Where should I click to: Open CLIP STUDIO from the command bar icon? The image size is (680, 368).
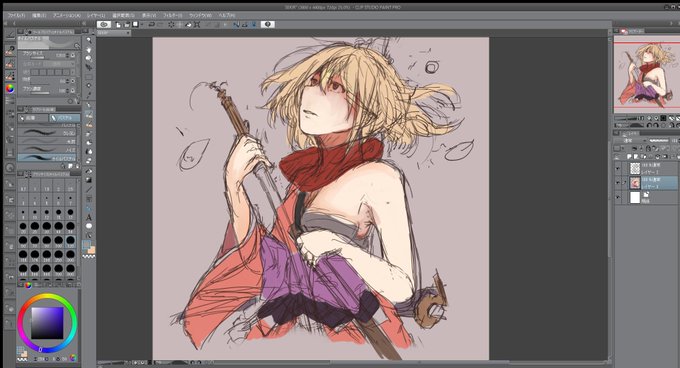[x=104, y=25]
